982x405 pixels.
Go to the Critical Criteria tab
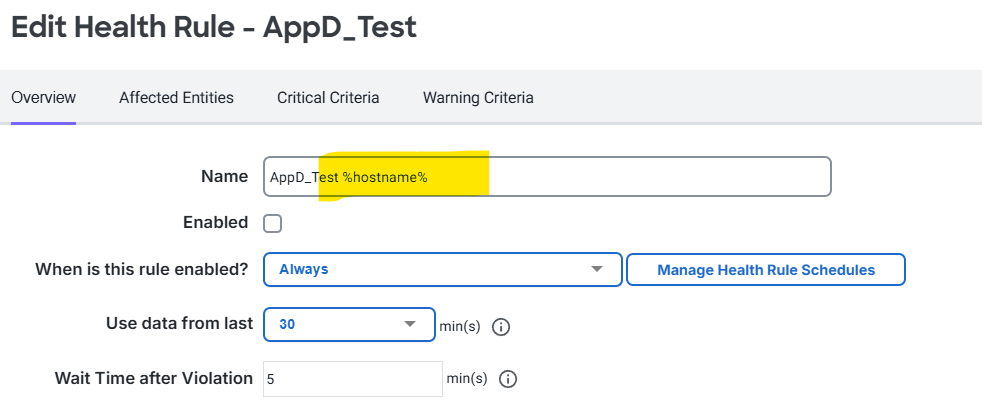pyautogui.click(x=328, y=98)
